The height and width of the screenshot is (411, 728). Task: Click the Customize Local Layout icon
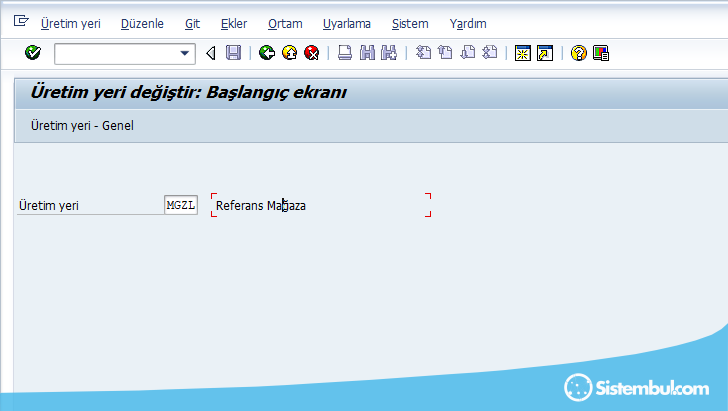(601, 53)
